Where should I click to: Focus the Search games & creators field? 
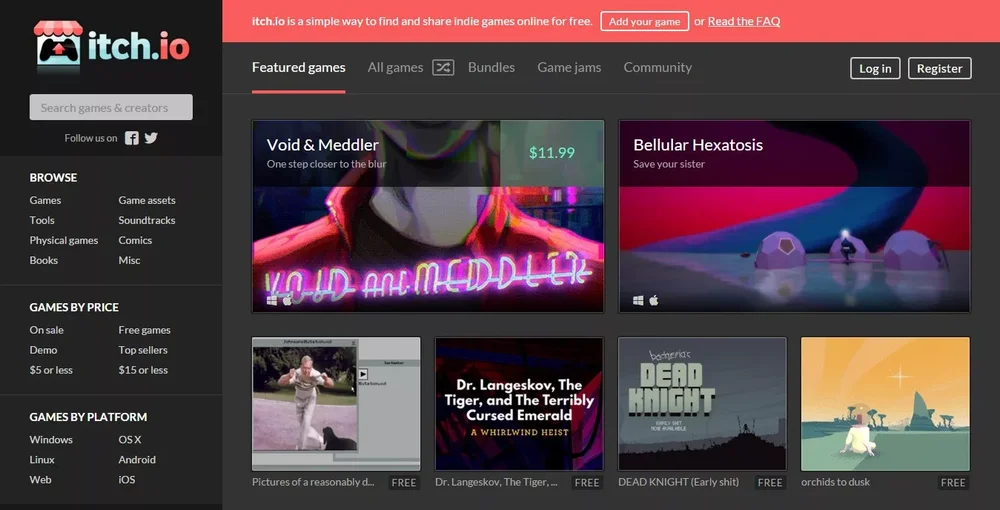click(x=110, y=108)
